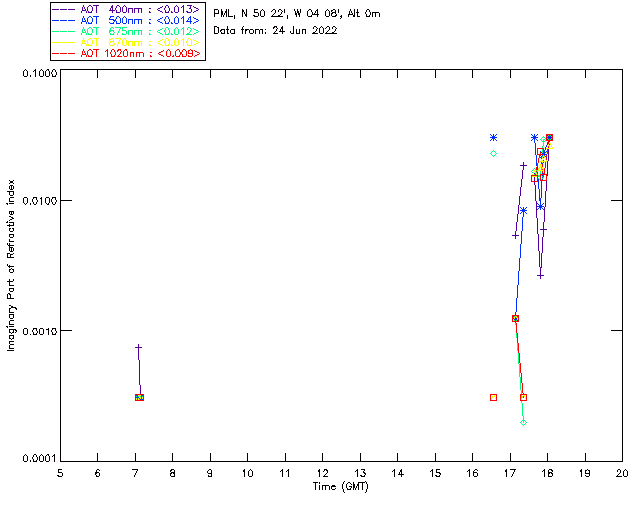Click the red square data point near 0.0012
The height and width of the screenshot is (512, 640).
pyautogui.click(x=516, y=318)
